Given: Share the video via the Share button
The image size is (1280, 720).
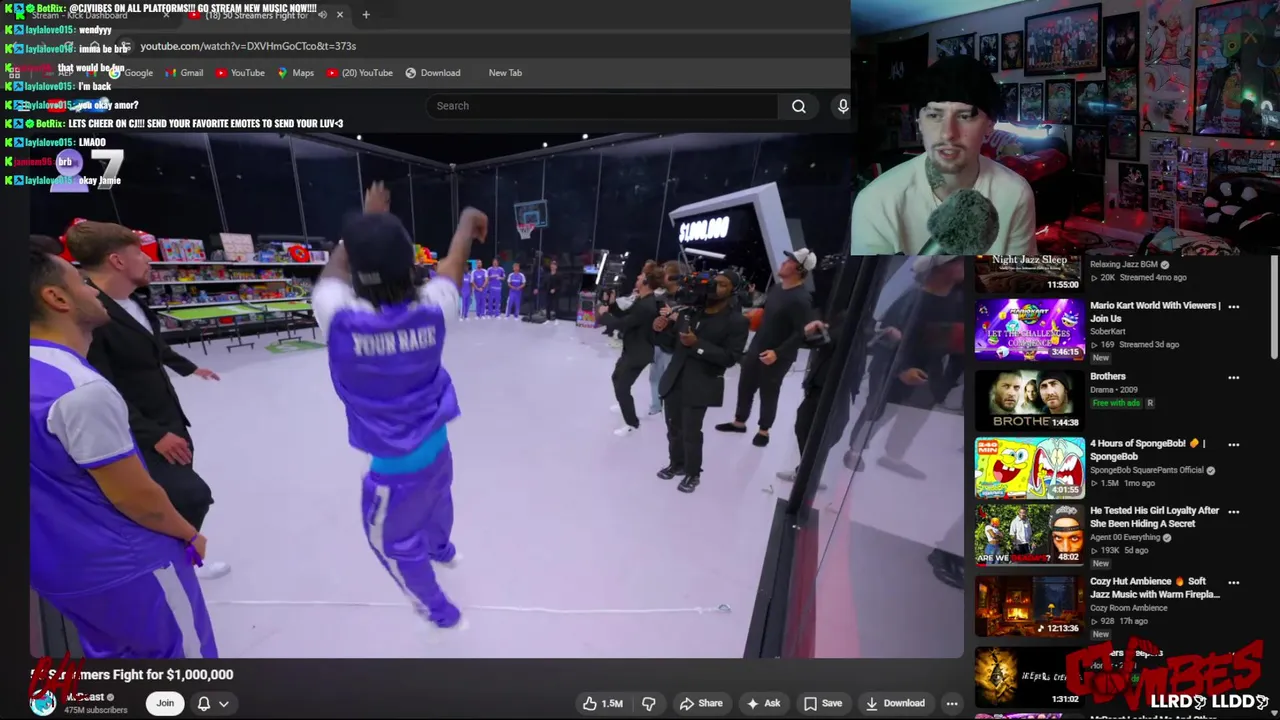Looking at the screenshot, I should pyautogui.click(x=701, y=703).
